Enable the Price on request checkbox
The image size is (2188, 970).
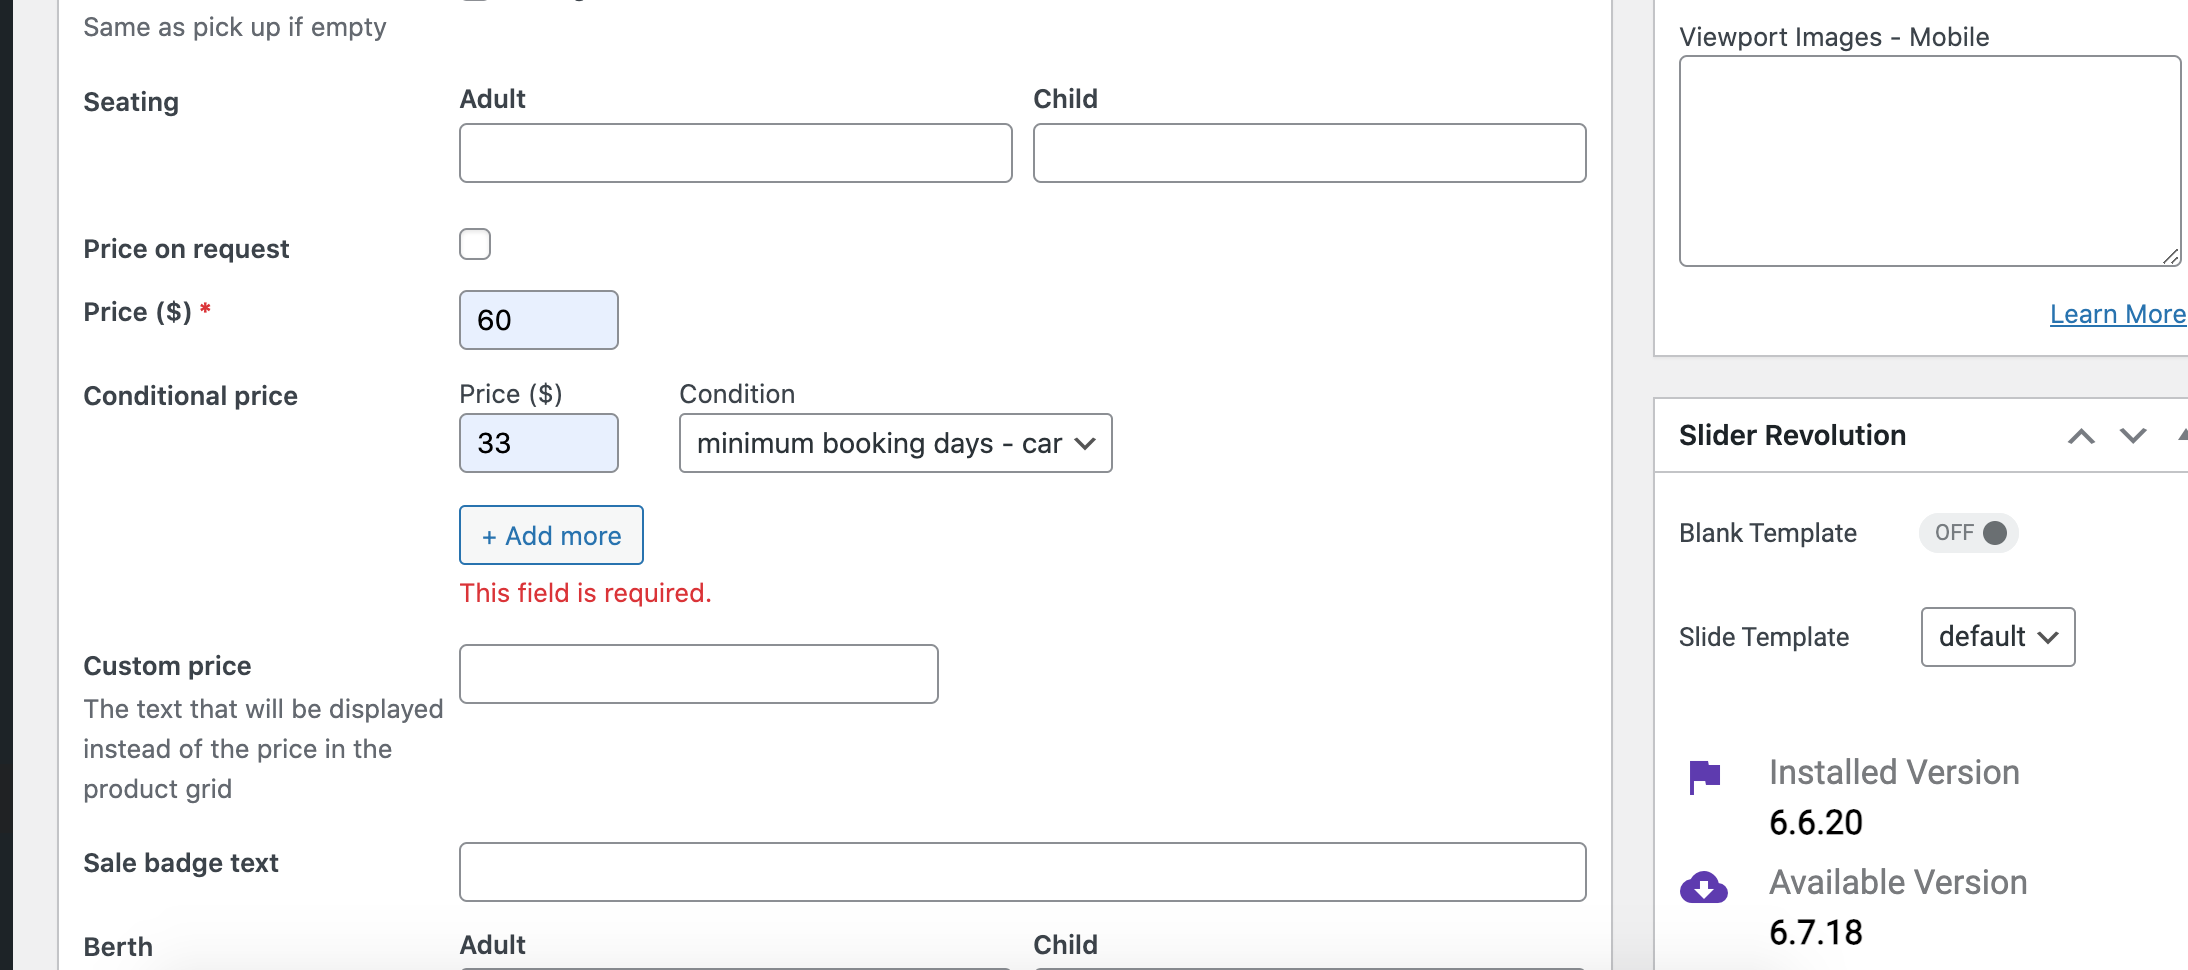475,244
